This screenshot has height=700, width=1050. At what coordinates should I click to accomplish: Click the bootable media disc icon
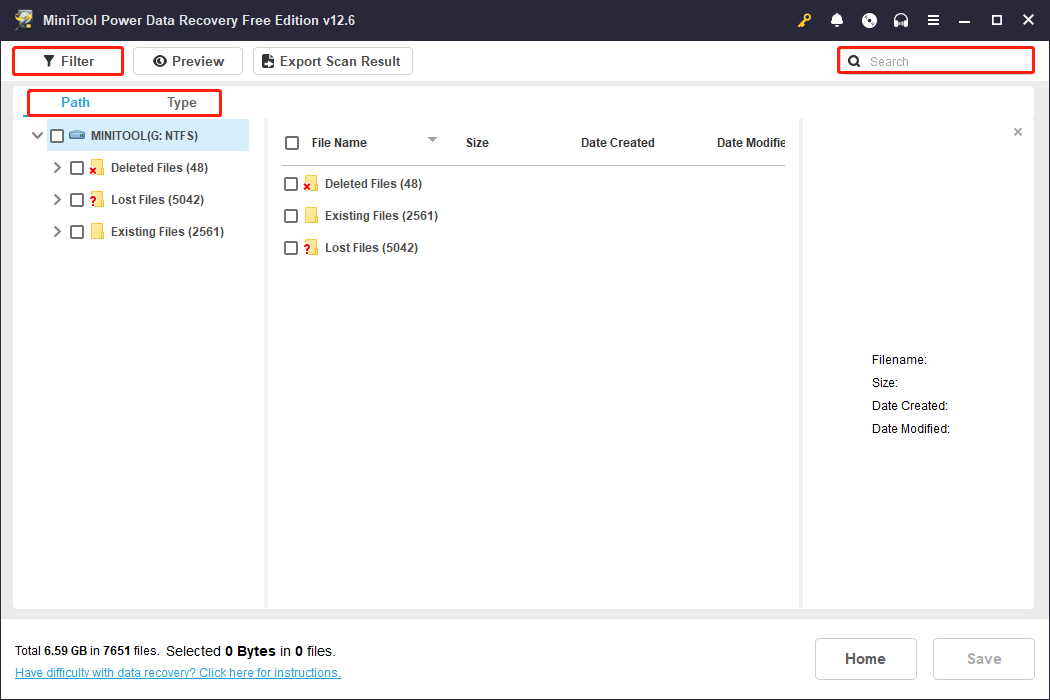[x=869, y=20]
